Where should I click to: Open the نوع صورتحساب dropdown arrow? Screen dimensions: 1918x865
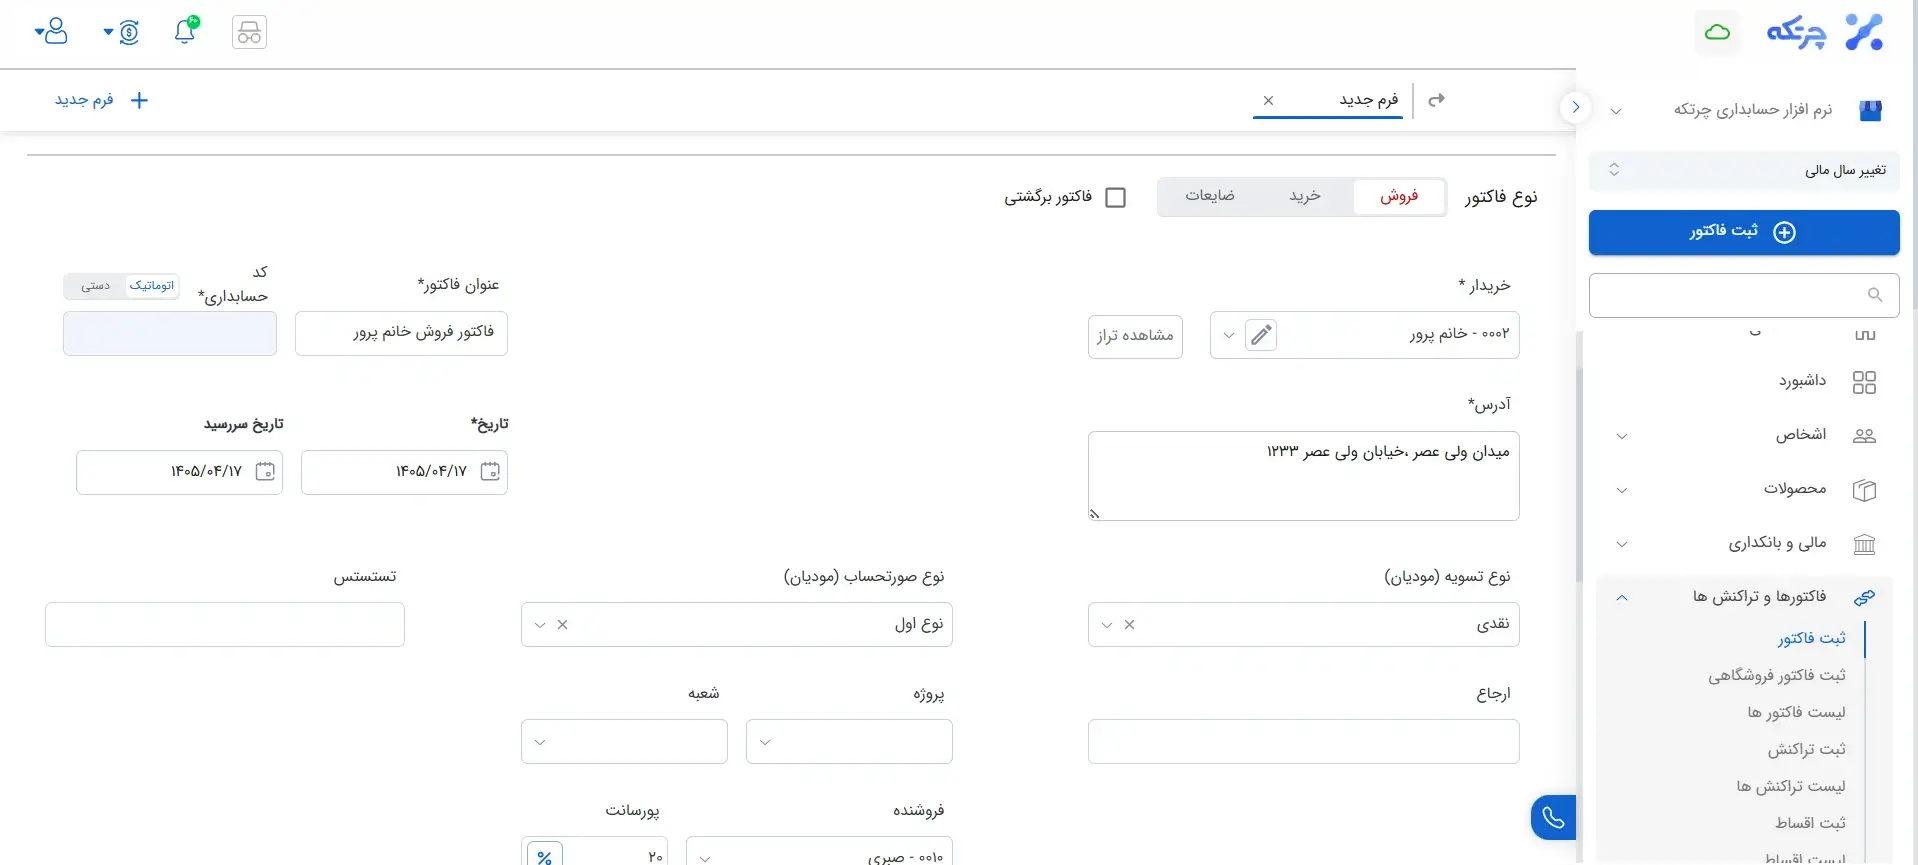540,624
